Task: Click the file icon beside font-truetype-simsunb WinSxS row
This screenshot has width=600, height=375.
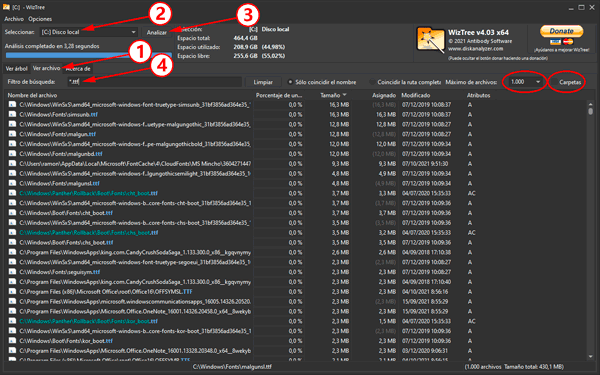Action: (x=12, y=104)
